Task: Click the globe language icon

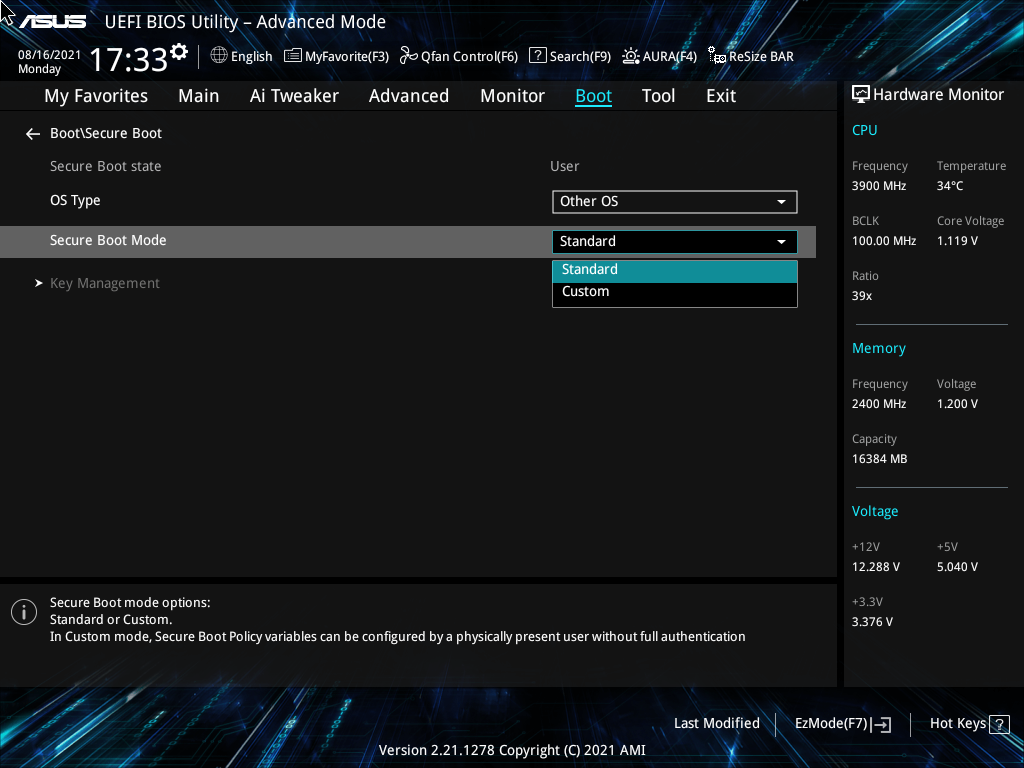Action: coord(219,56)
